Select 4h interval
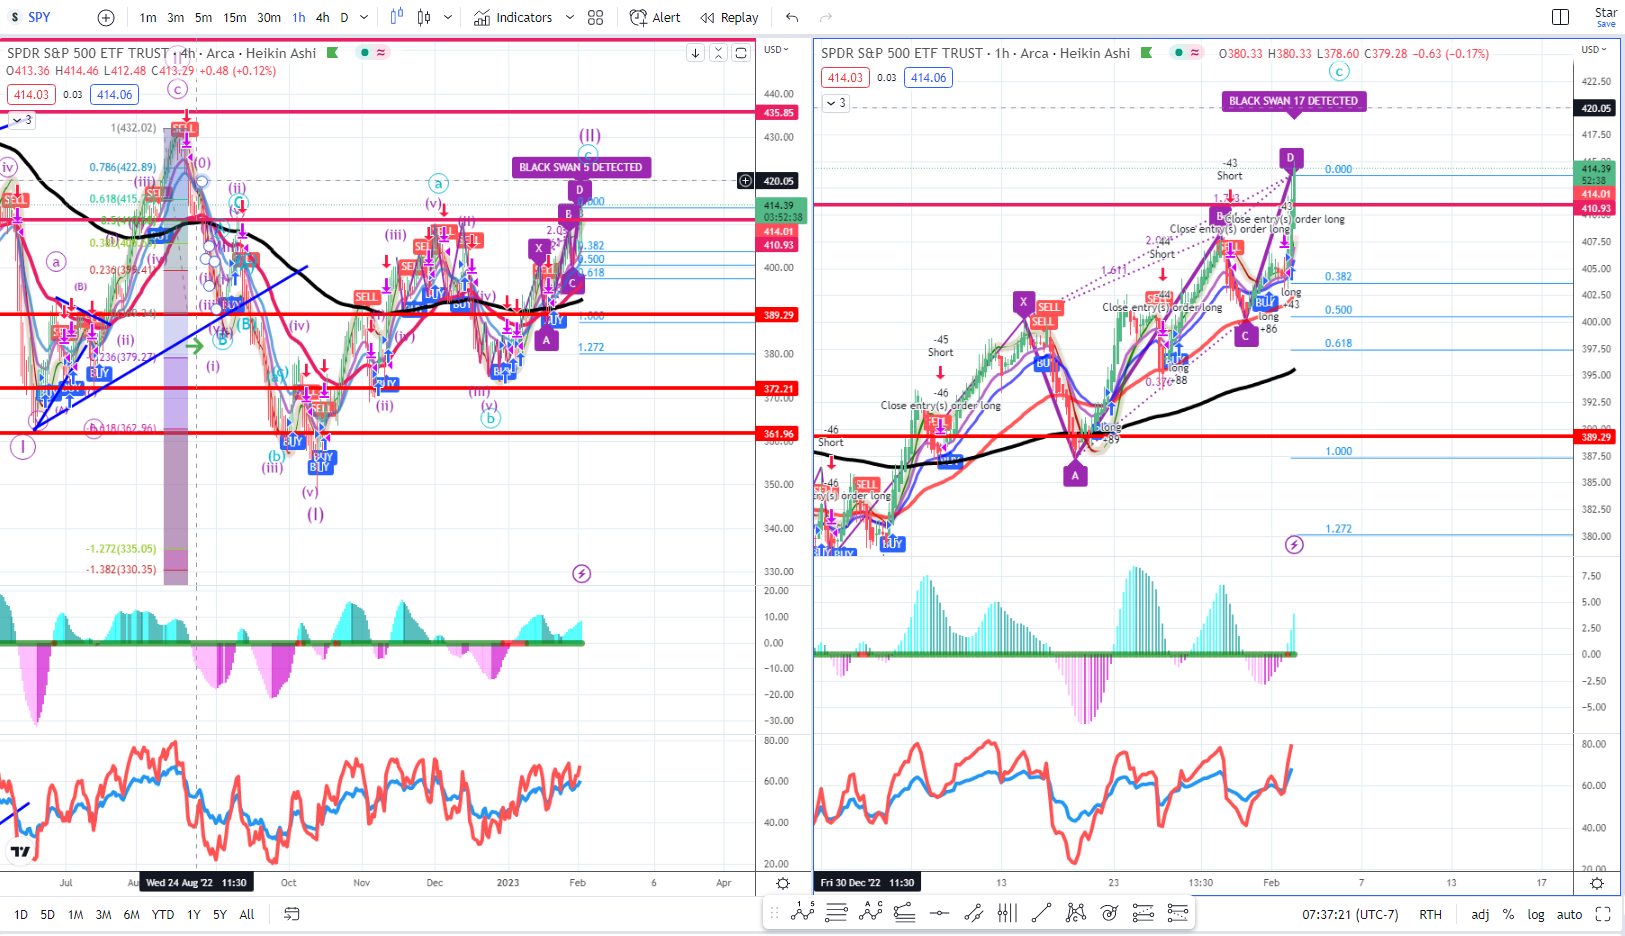This screenshot has width=1625, height=936. tap(322, 17)
